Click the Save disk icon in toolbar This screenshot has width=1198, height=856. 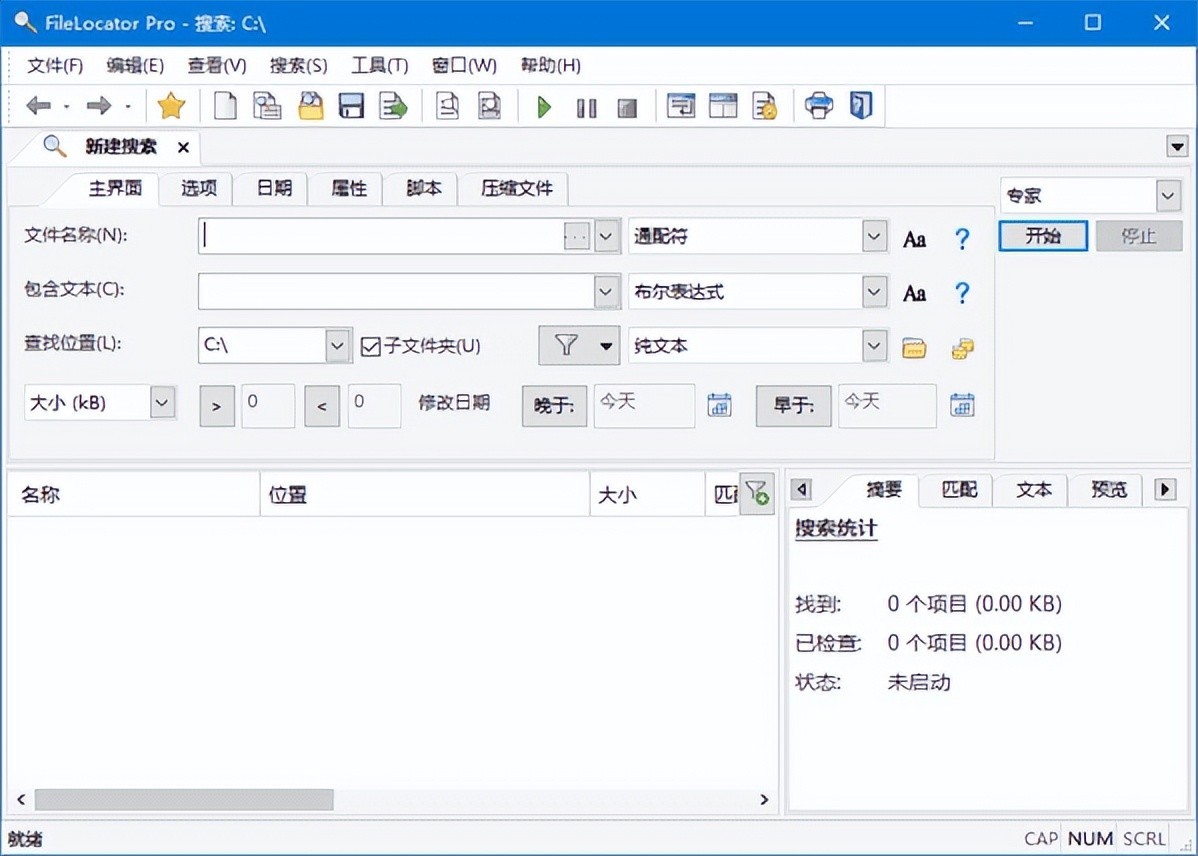click(x=351, y=106)
